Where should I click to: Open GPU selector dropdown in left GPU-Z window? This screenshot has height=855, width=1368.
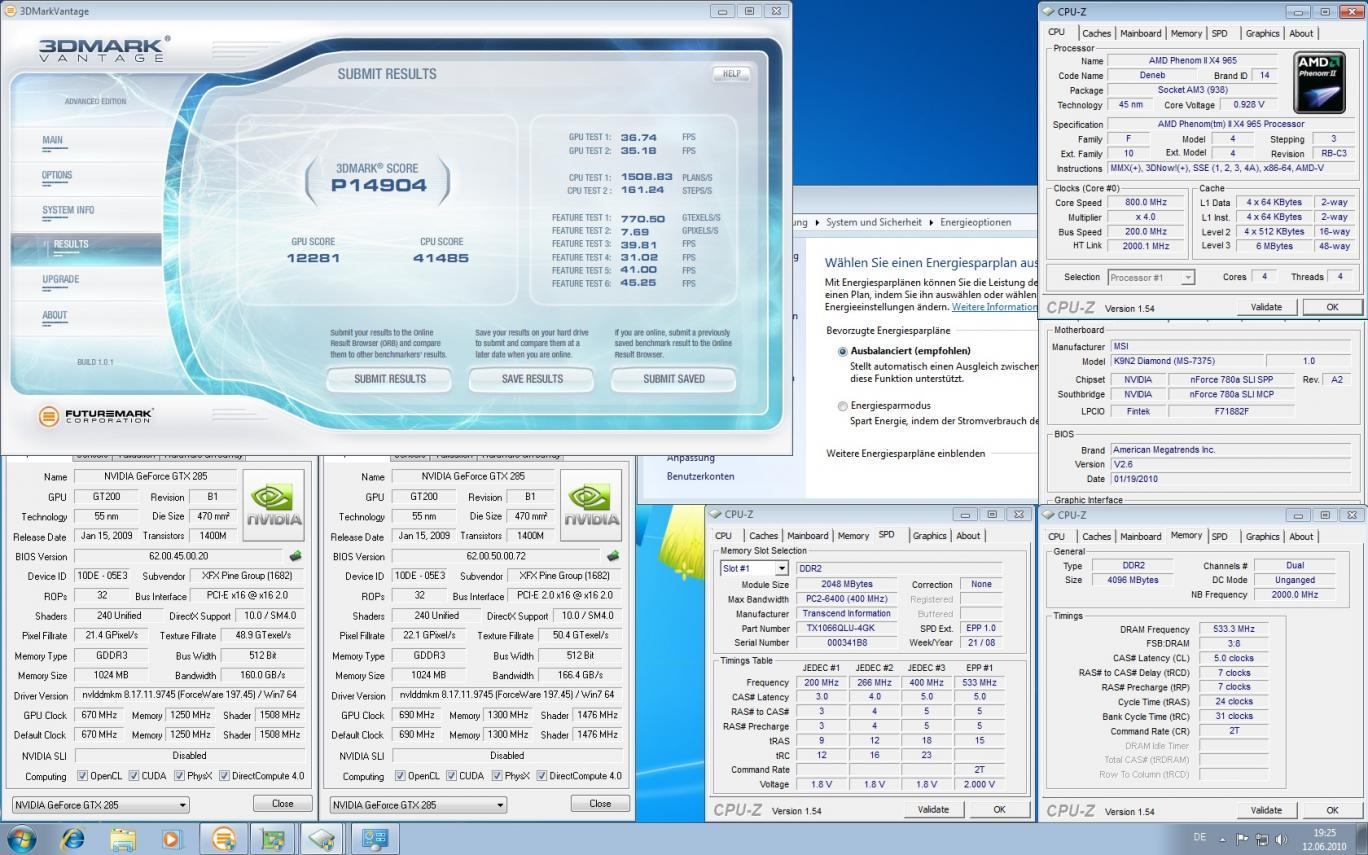tap(100, 804)
